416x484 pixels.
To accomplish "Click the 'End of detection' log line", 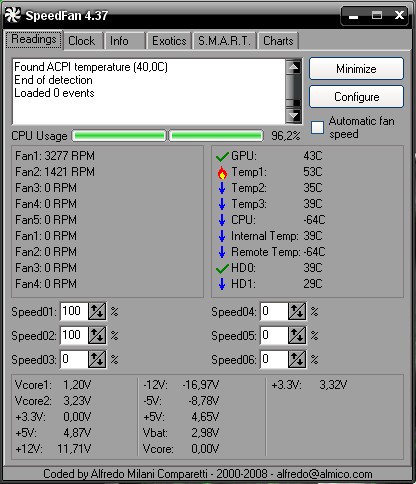I will (x=53, y=80).
